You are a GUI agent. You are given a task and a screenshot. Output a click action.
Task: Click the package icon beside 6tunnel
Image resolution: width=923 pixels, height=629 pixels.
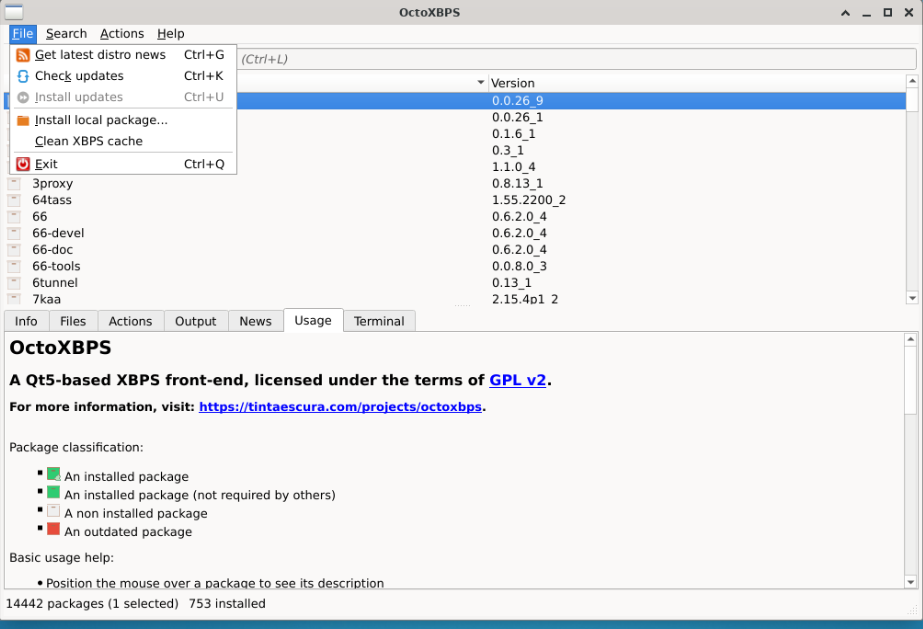pyautogui.click(x=15, y=282)
